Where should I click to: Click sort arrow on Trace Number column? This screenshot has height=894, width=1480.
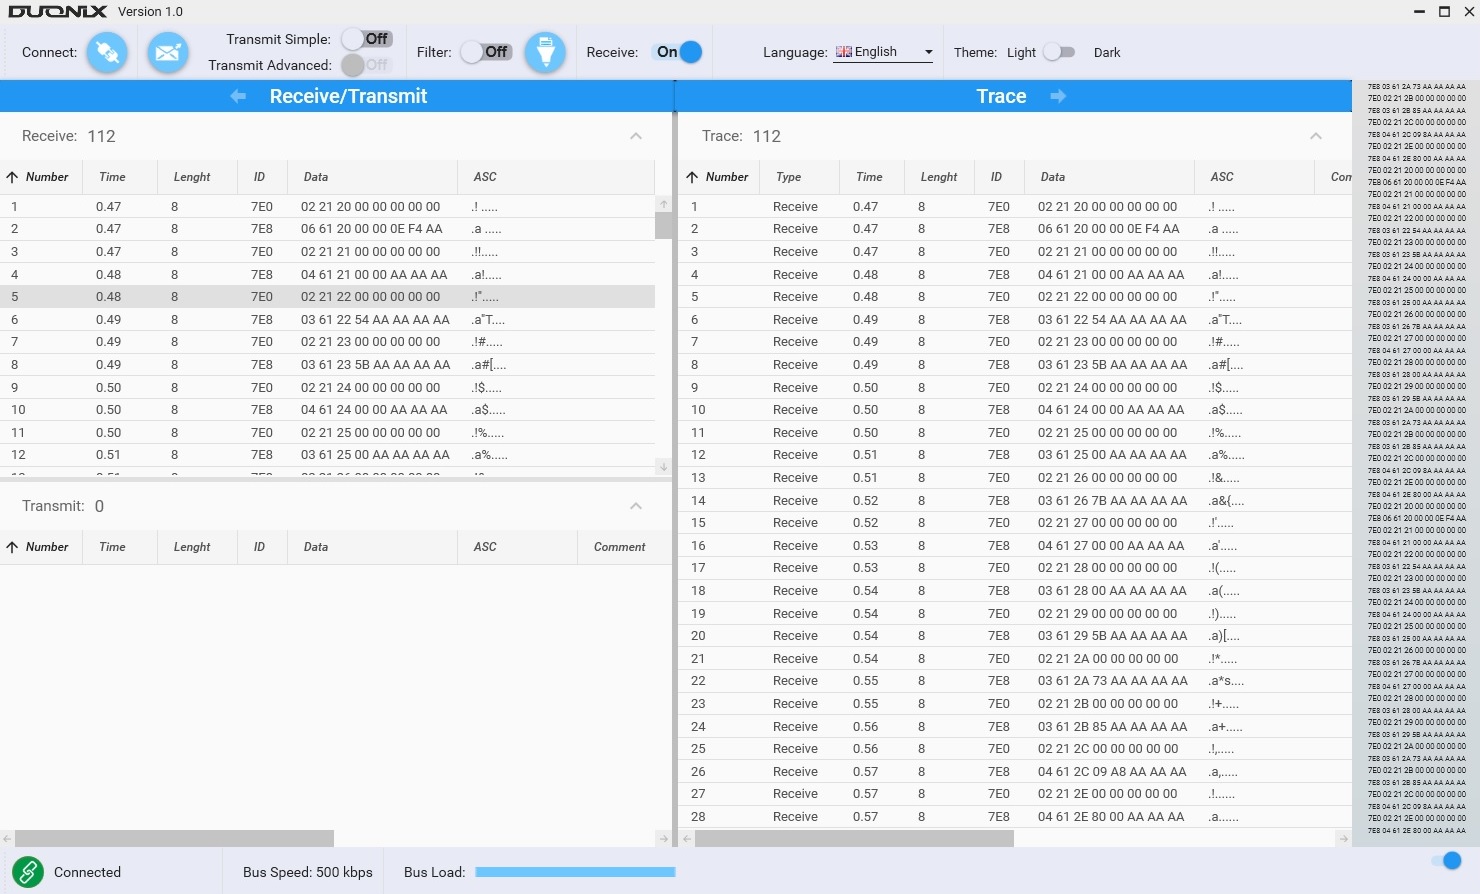coord(692,177)
